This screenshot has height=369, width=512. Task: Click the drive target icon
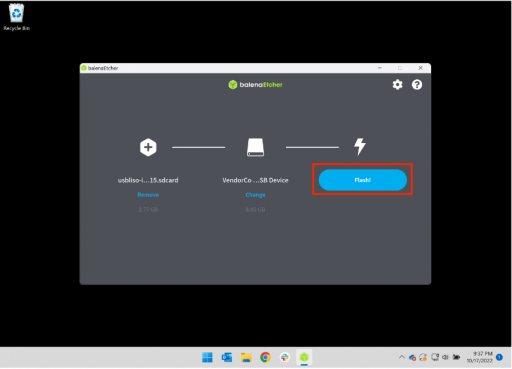coord(255,147)
